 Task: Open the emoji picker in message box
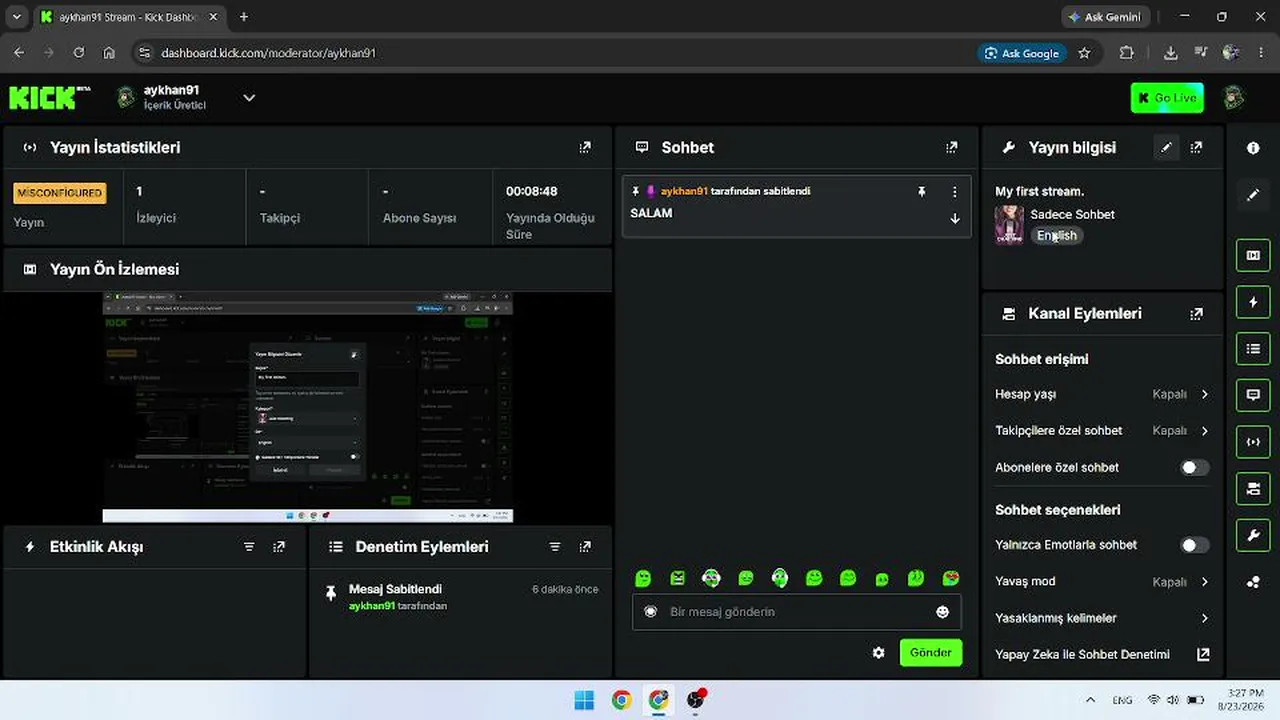pyautogui.click(x=942, y=612)
